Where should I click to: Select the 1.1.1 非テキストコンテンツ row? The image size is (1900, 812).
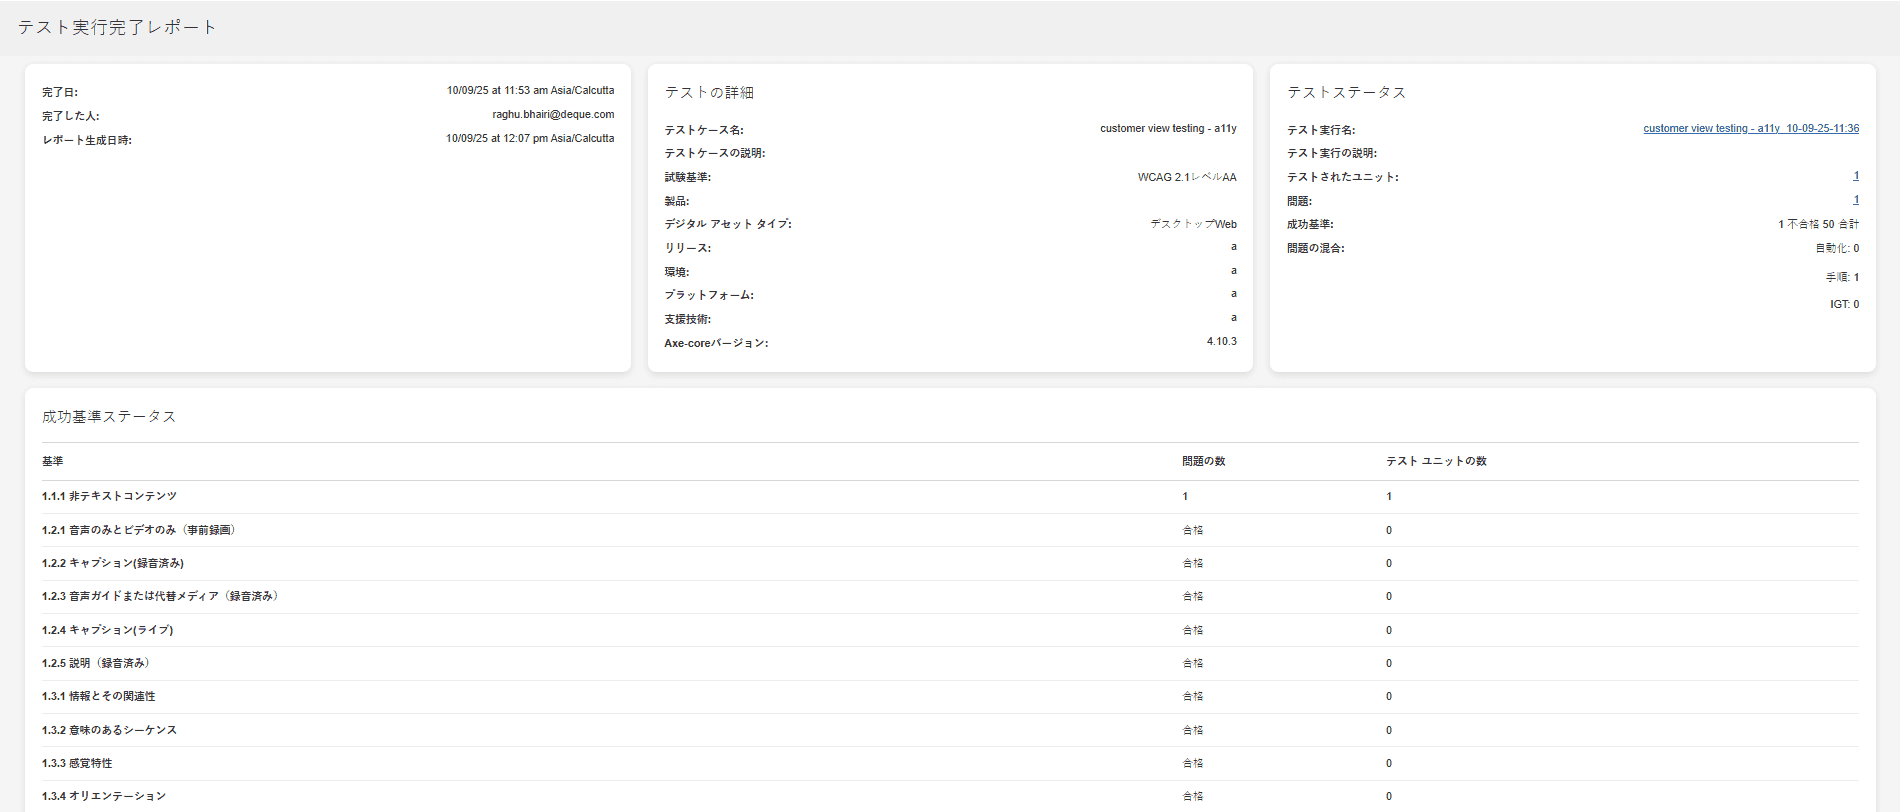coord(109,496)
